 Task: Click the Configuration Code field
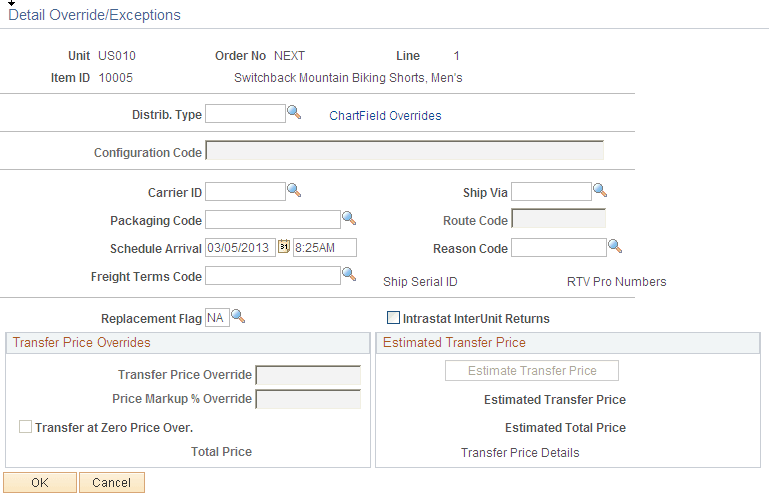[405, 150]
